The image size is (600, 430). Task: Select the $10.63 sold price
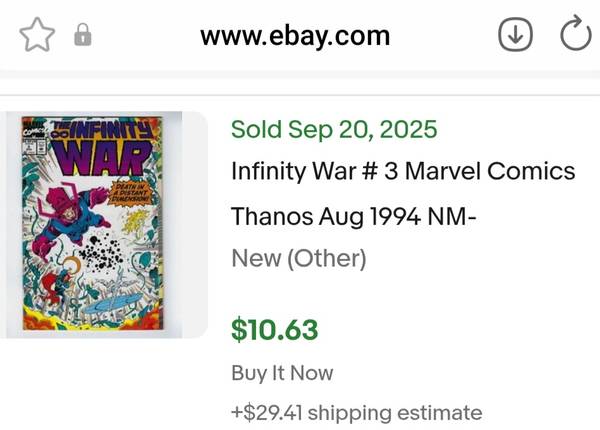click(x=275, y=329)
